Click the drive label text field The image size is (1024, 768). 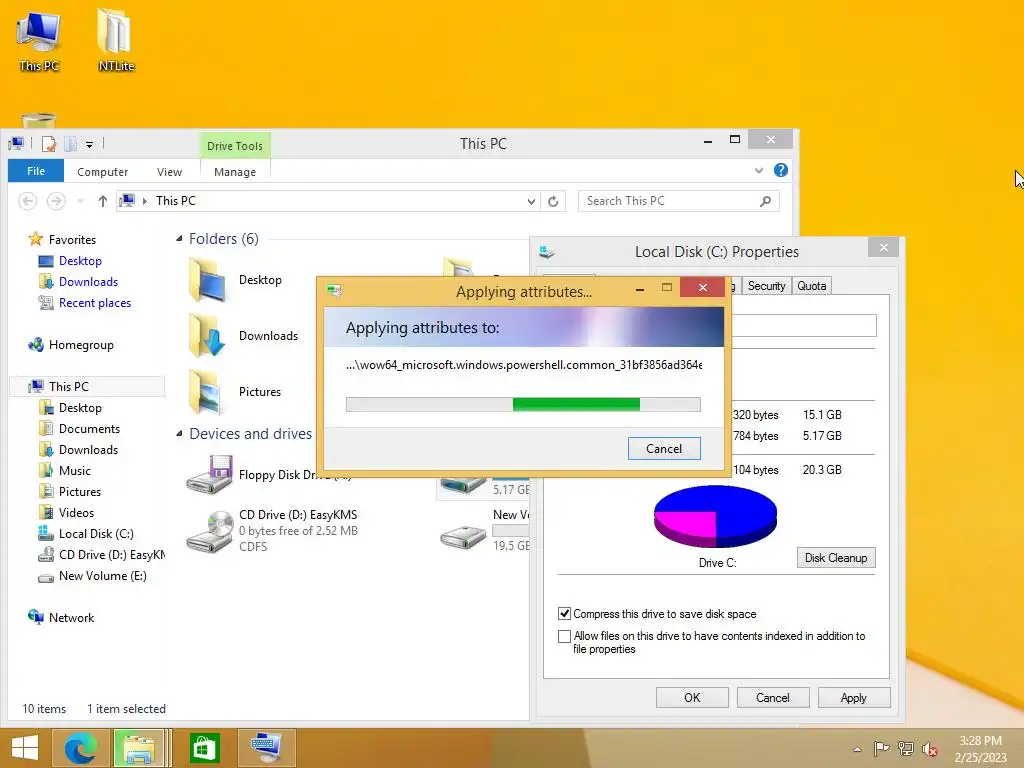803,325
